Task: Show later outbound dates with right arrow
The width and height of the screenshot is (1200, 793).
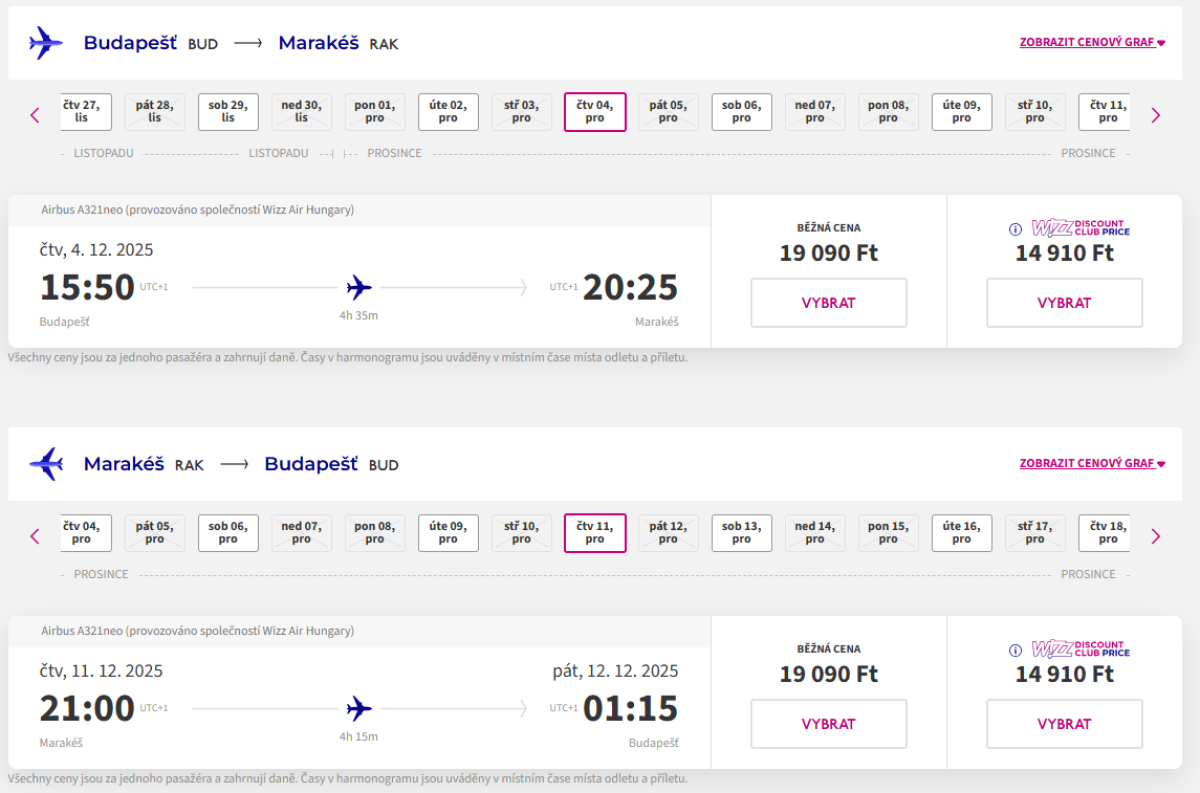Action: (1156, 115)
